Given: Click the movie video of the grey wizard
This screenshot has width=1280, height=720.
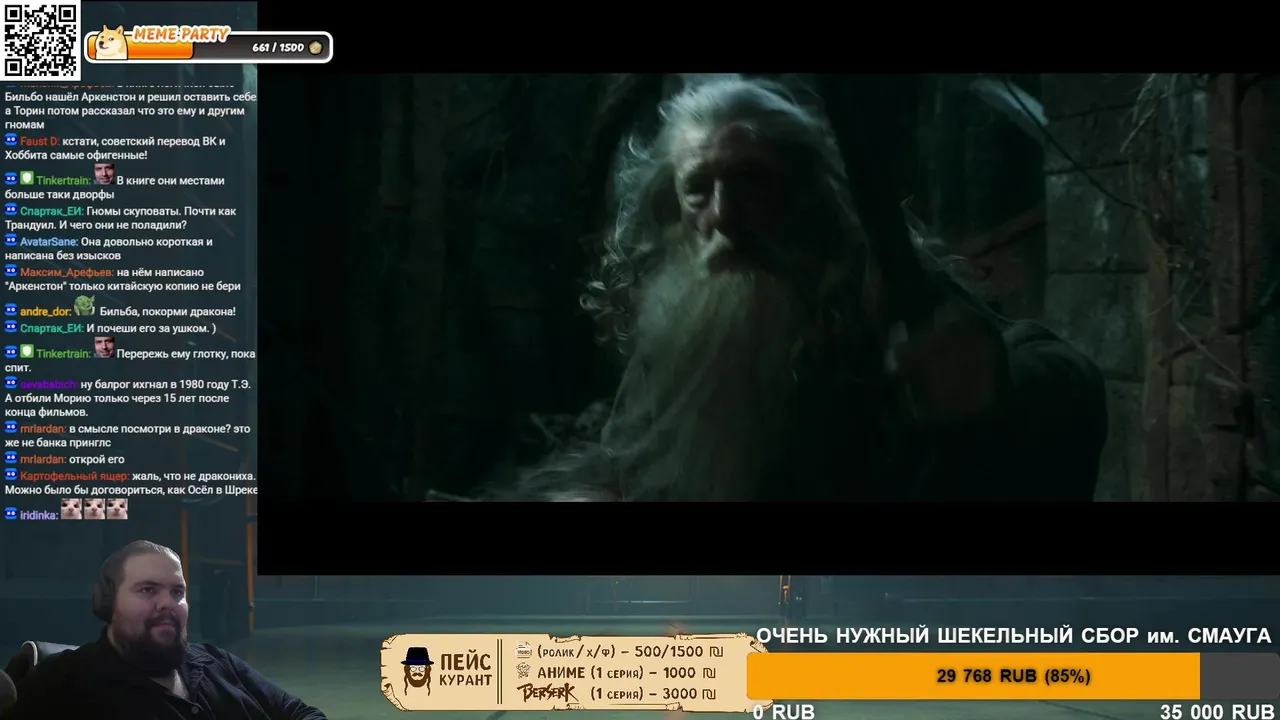Looking at the screenshot, I should 768,287.
